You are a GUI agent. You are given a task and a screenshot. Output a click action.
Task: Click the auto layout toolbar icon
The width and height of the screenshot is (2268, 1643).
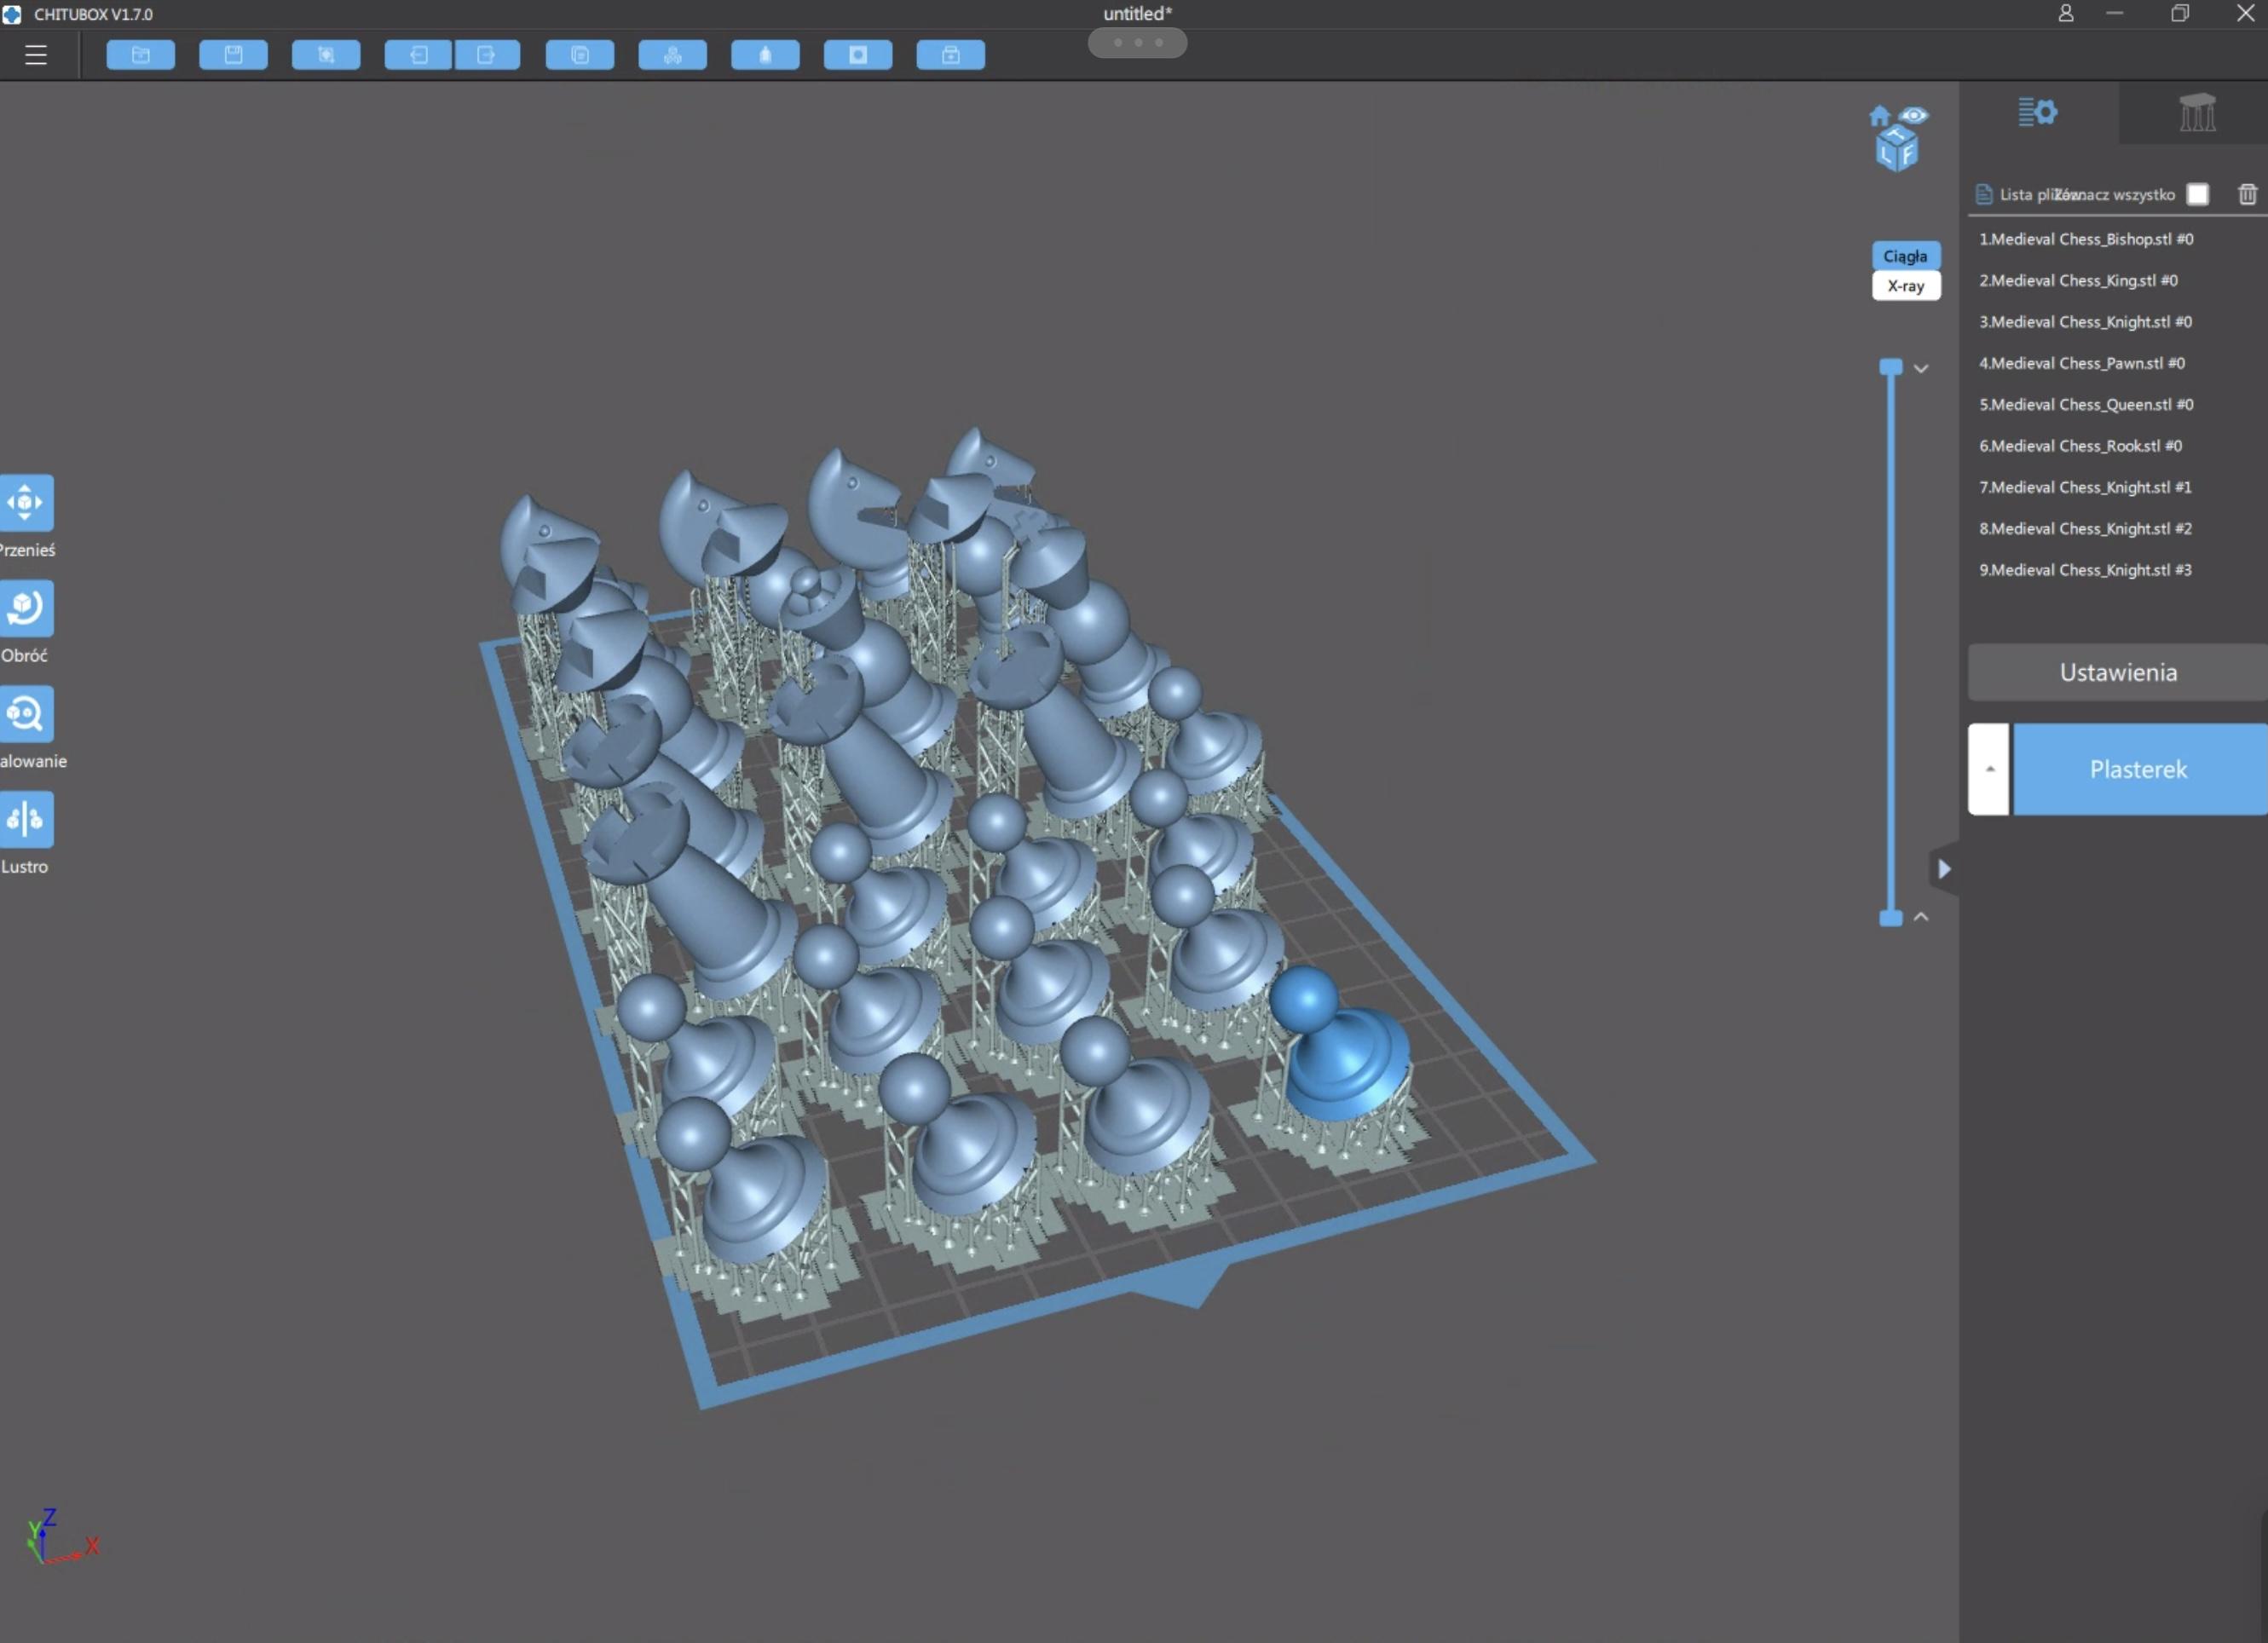coord(672,55)
